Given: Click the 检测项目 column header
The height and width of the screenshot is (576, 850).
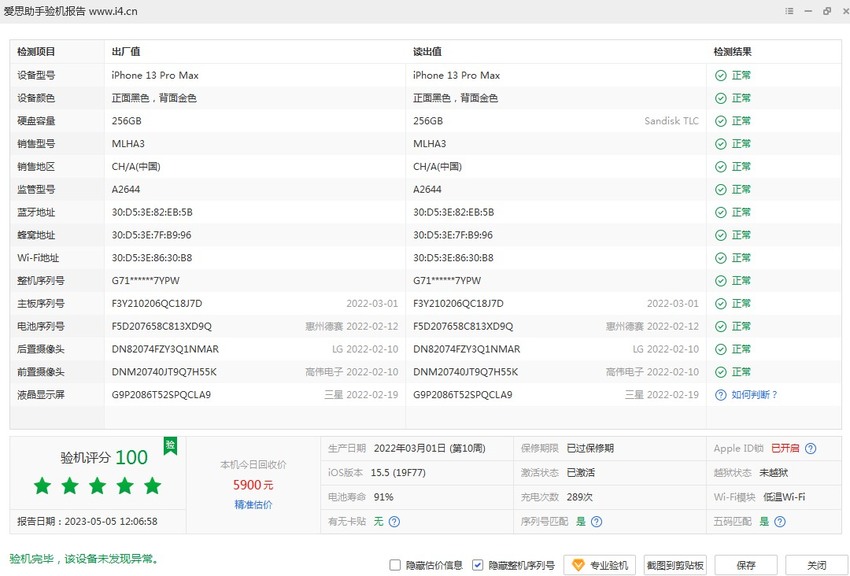Looking at the screenshot, I should (x=36, y=51).
